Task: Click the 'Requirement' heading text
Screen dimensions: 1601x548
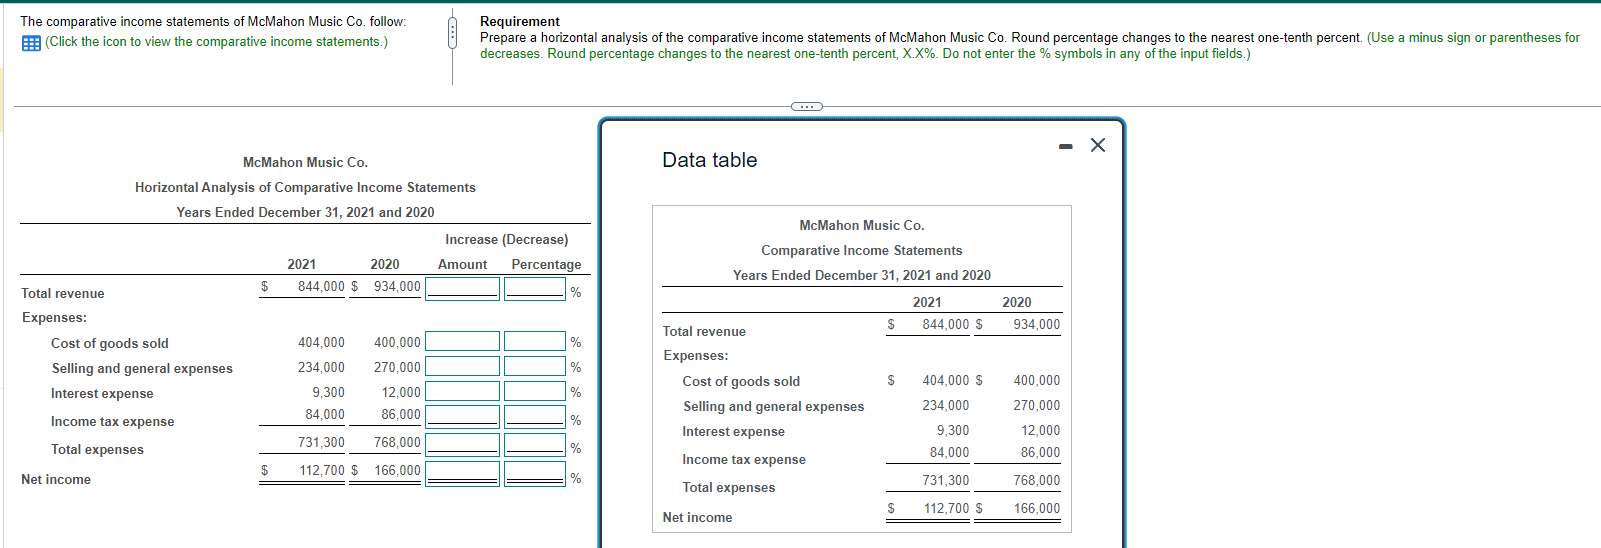Action: click(520, 21)
